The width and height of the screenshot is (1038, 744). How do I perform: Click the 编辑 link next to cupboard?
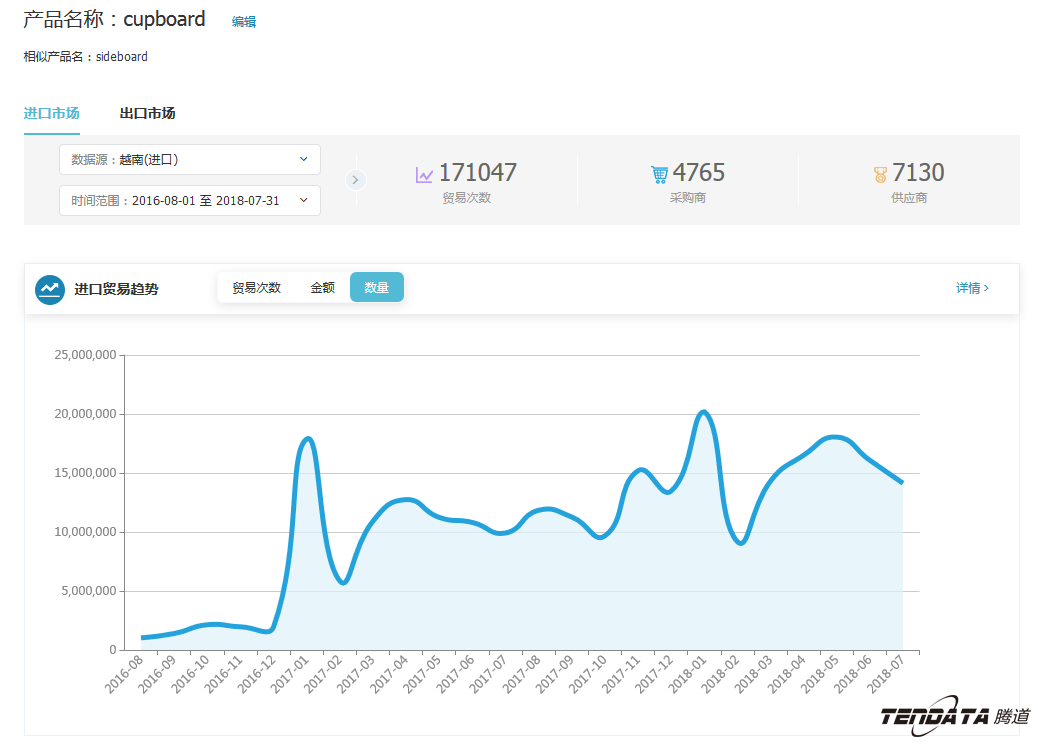pos(244,21)
